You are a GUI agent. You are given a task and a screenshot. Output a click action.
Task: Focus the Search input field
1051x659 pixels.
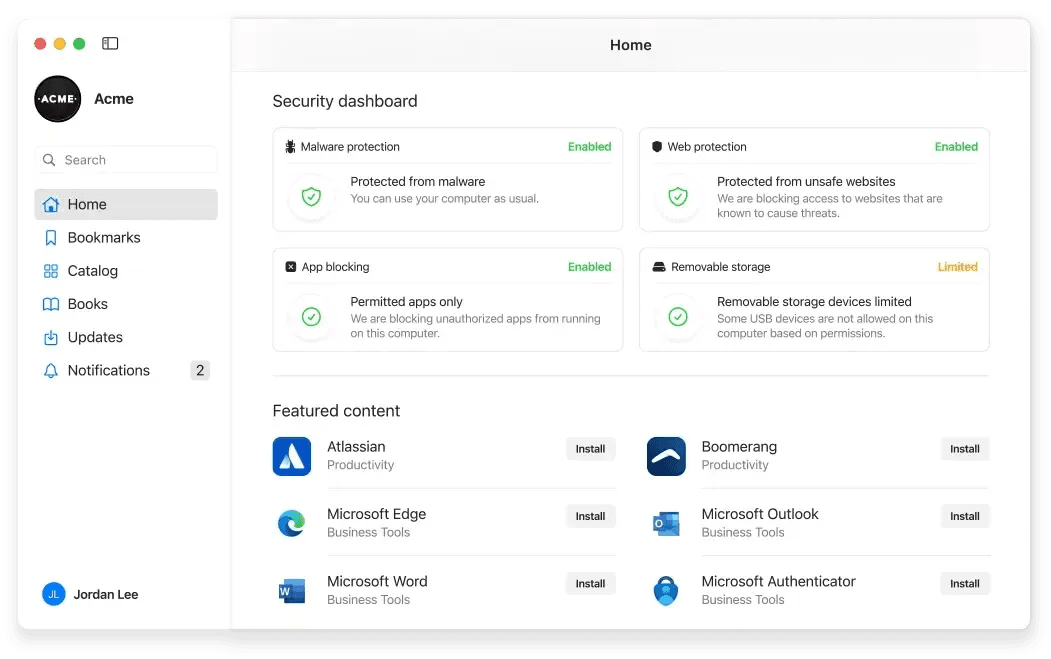coord(126,160)
